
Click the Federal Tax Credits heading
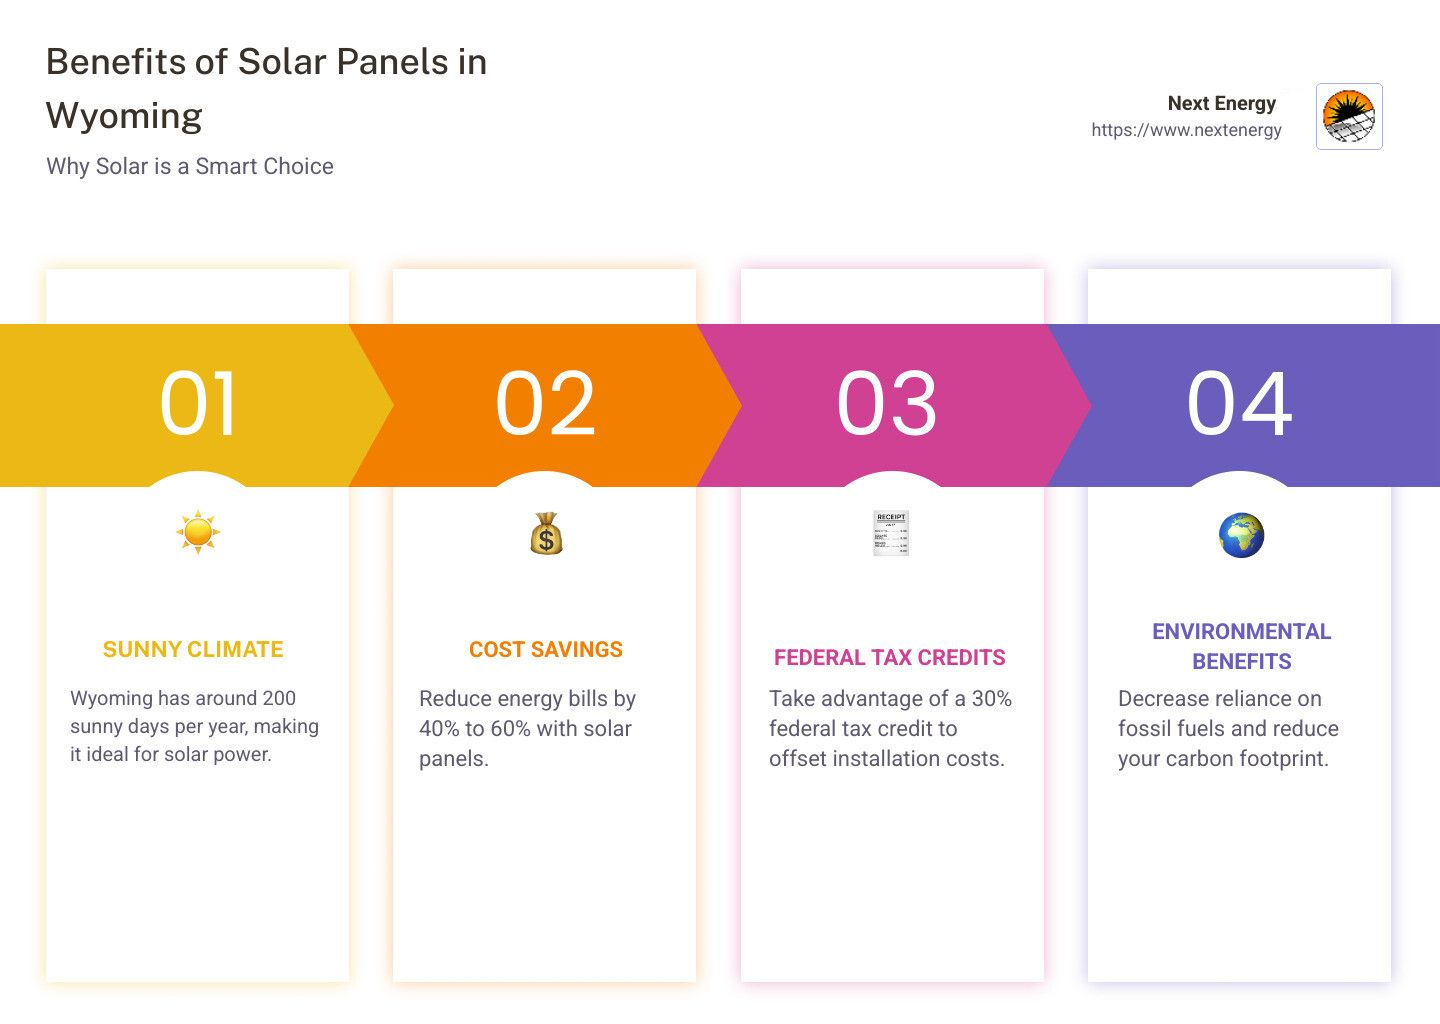point(890,657)
